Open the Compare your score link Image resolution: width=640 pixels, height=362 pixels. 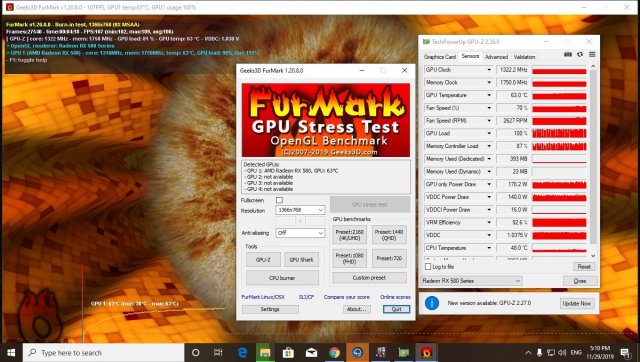point(347,297)
